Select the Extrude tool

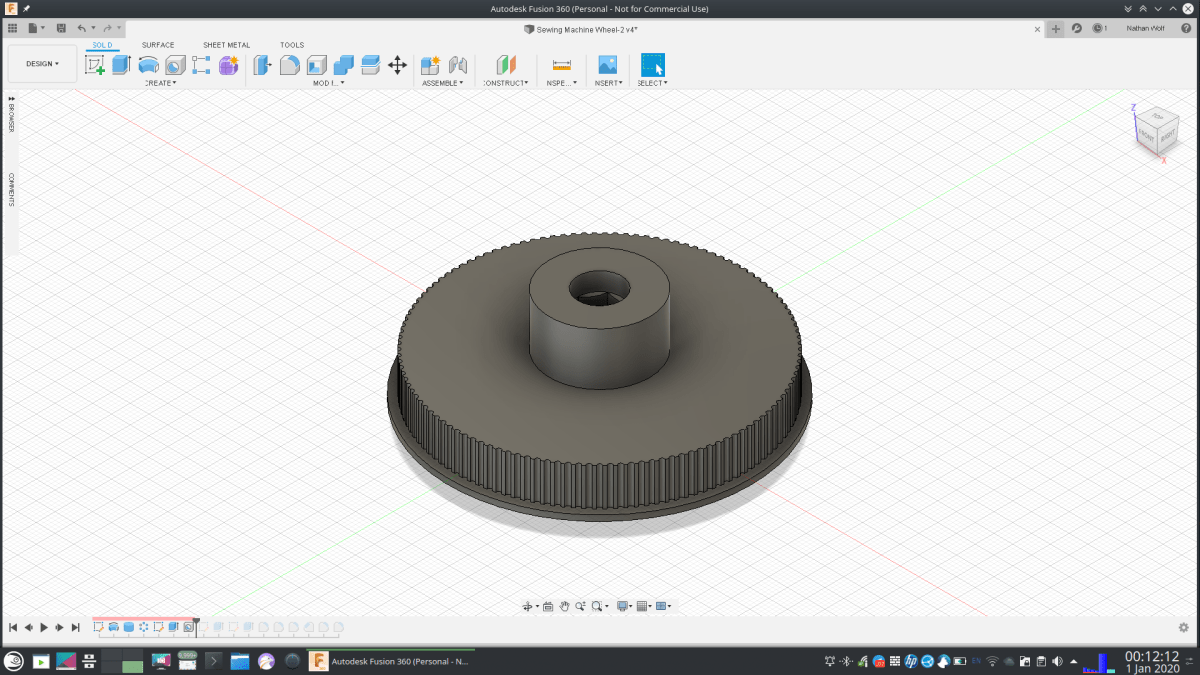click(121, 65)
